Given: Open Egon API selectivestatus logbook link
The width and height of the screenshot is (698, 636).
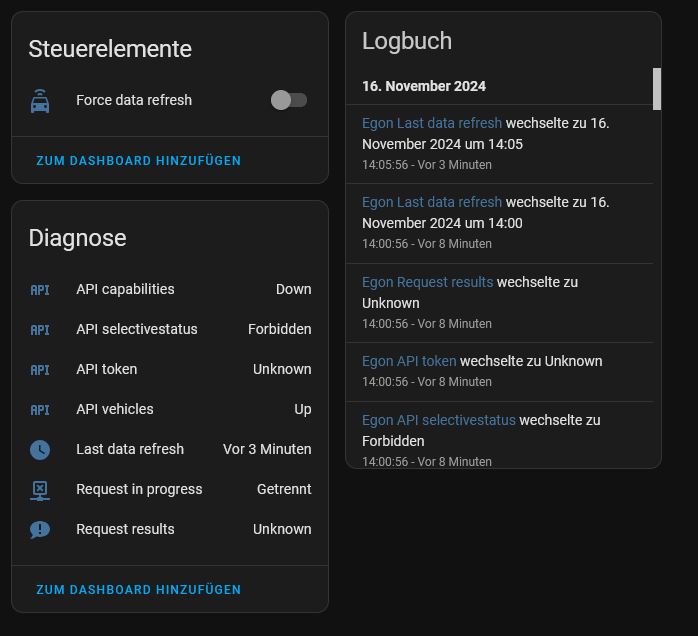Looking at the screenshot, I should 439,420.
